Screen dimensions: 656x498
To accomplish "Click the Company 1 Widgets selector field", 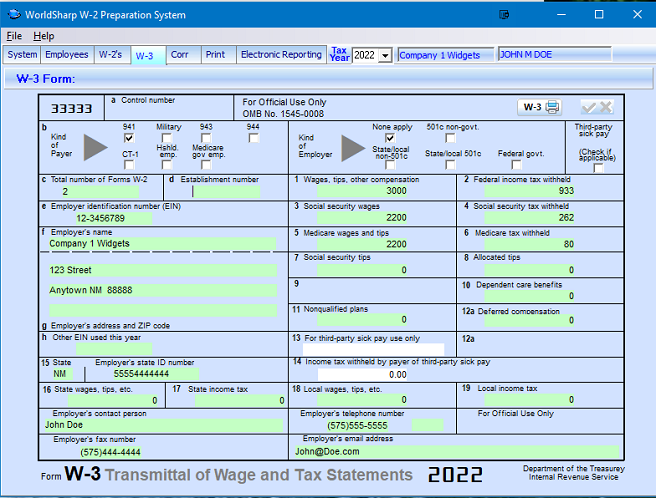I will point(445,55).
